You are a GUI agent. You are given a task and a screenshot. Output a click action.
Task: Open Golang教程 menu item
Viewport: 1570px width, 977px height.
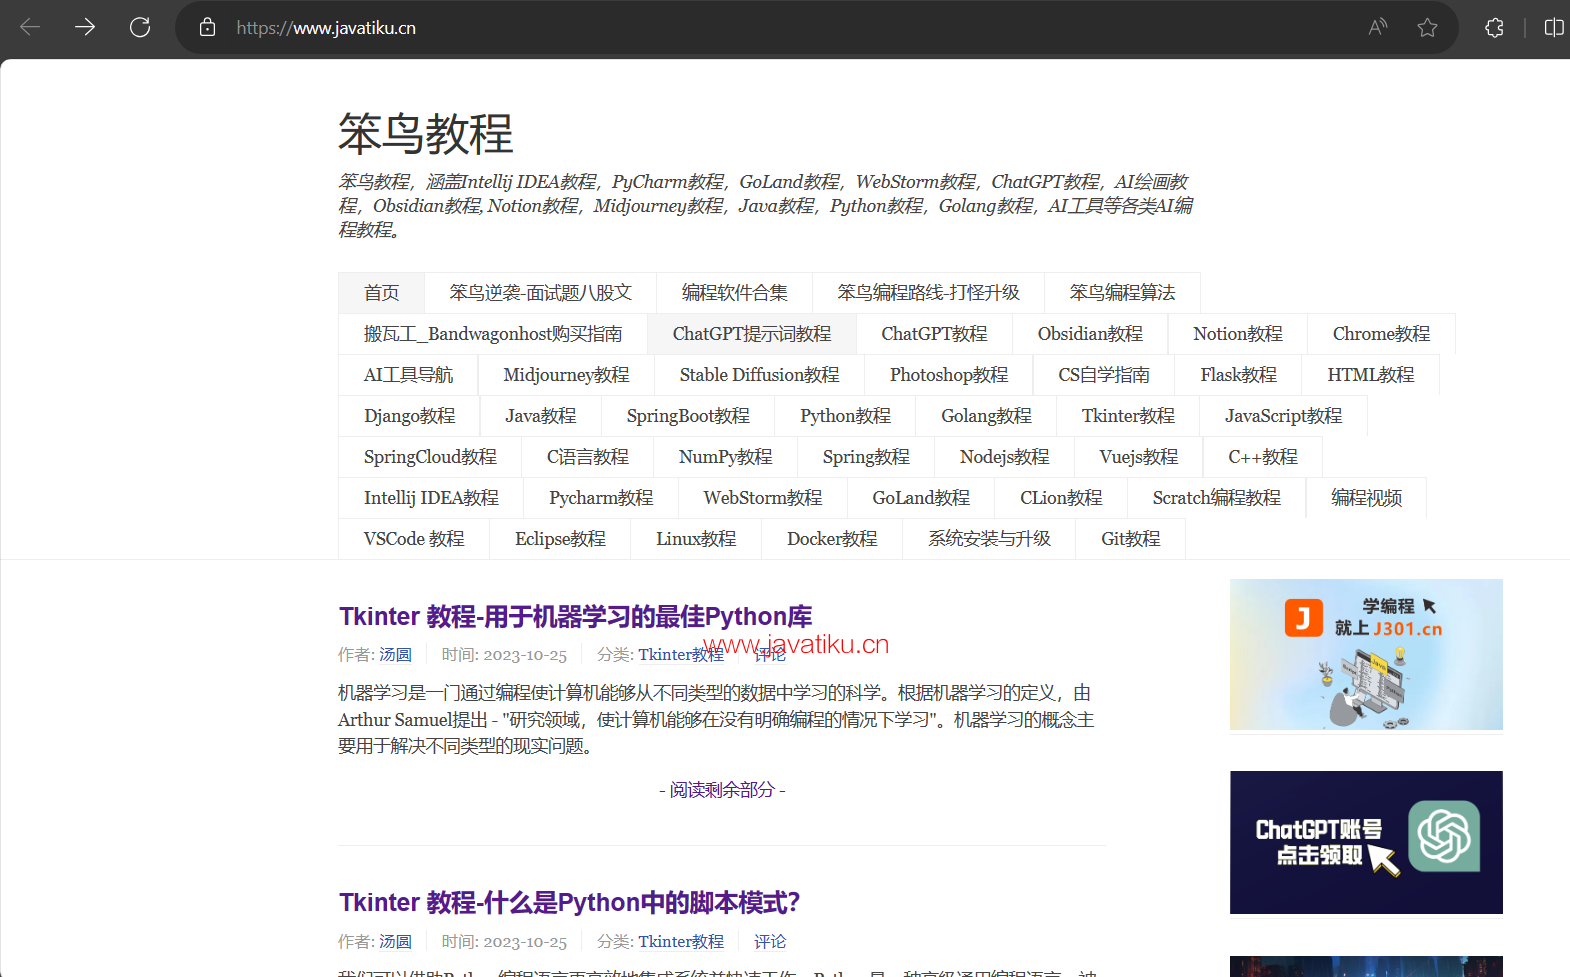point(986,416)
